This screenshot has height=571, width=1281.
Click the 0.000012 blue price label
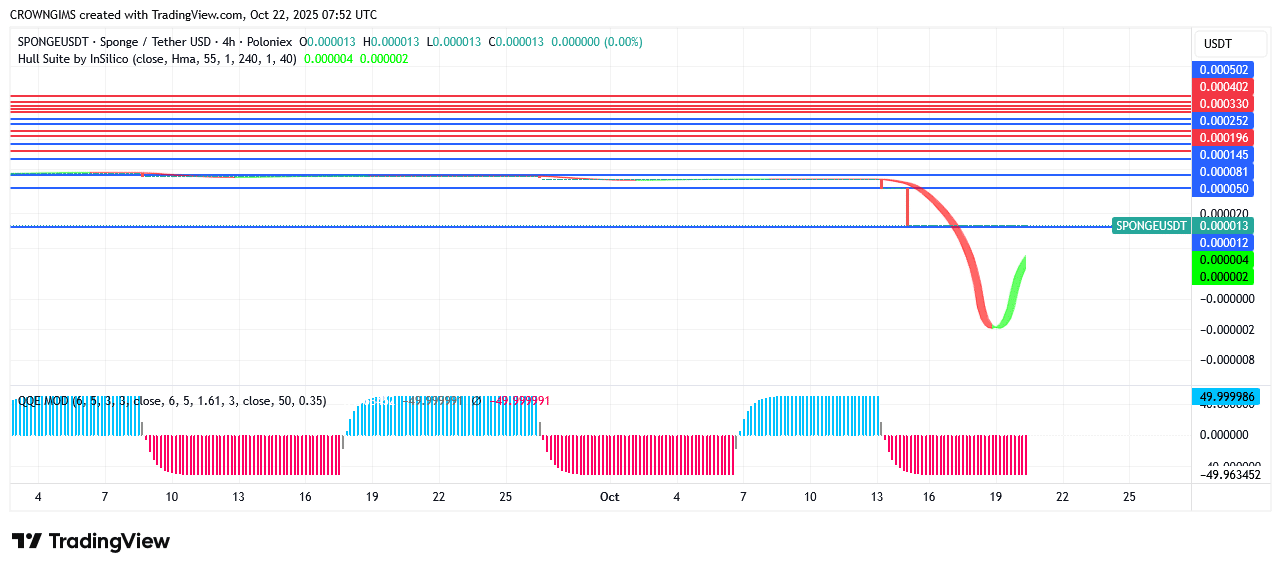click(x=1223, y=243)
